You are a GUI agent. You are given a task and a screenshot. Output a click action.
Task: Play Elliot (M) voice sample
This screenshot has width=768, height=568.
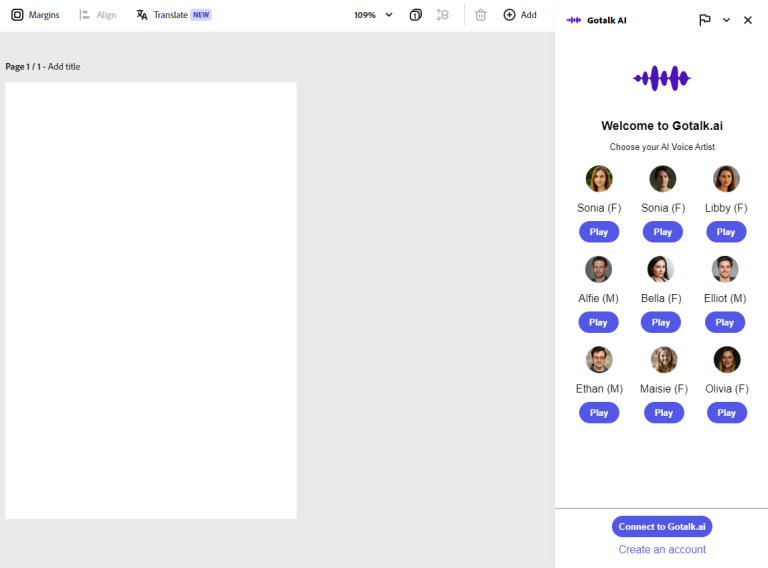click(x=724, y=322)
